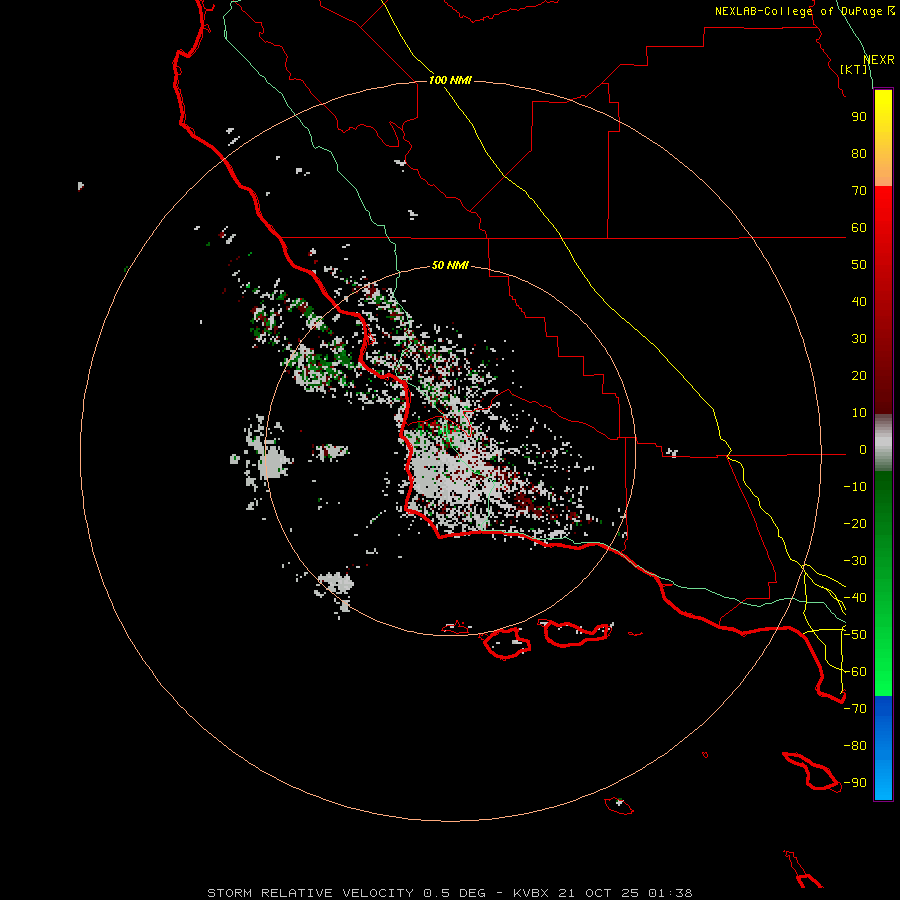Viewport: 900px width, 900px height.
Task: Click the -90 value on velocity scale
Action: (855, 783)
